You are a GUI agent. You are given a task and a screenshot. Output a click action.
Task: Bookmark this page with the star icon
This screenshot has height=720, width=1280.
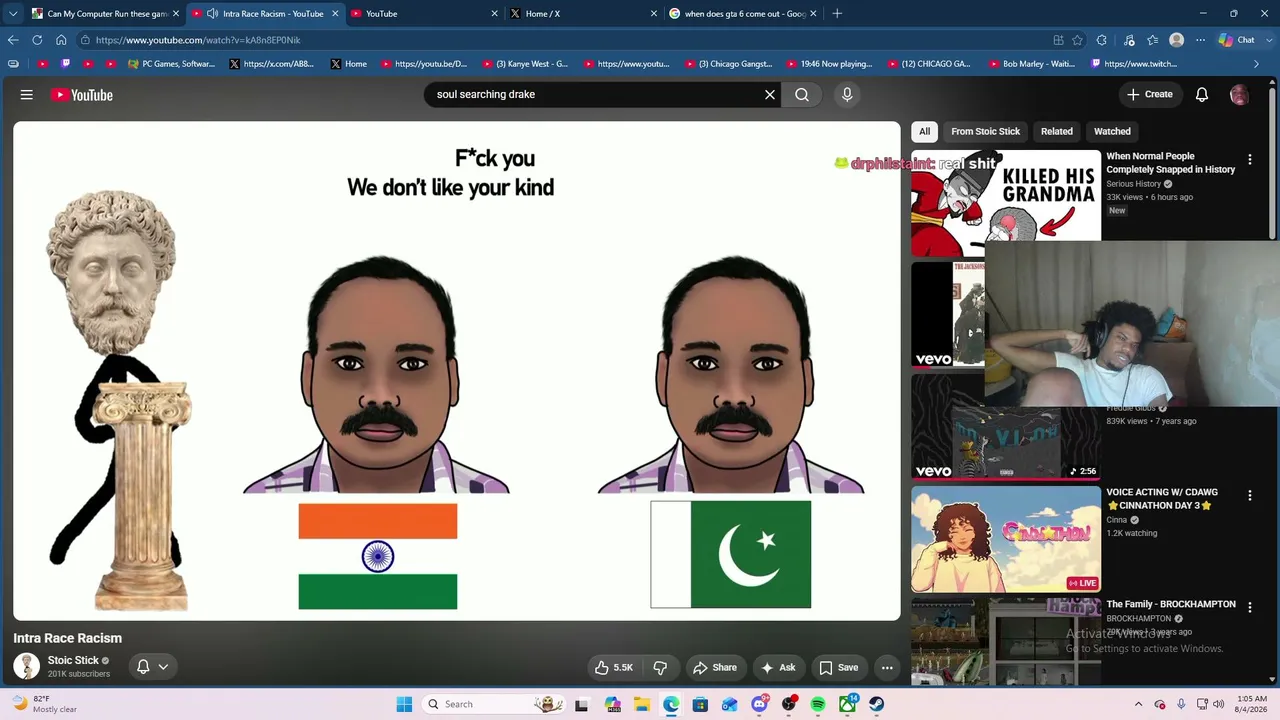pyautogui.click(x=1077, y=40)
